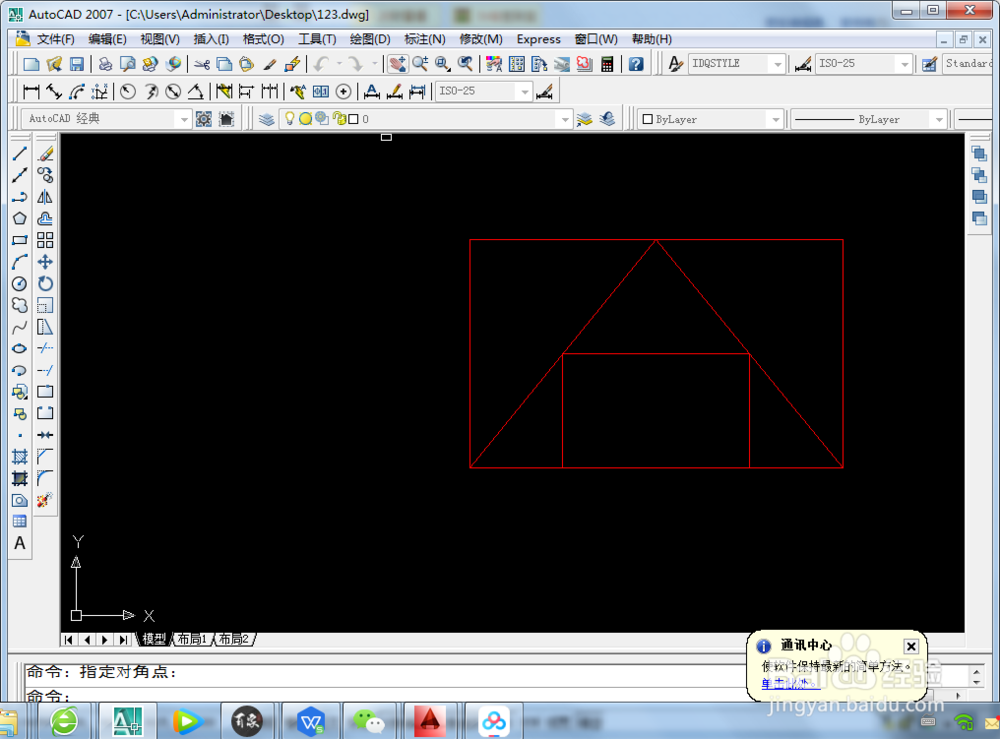
Task: Select the Trim modify tool
Action: click(x=45, y=348)
